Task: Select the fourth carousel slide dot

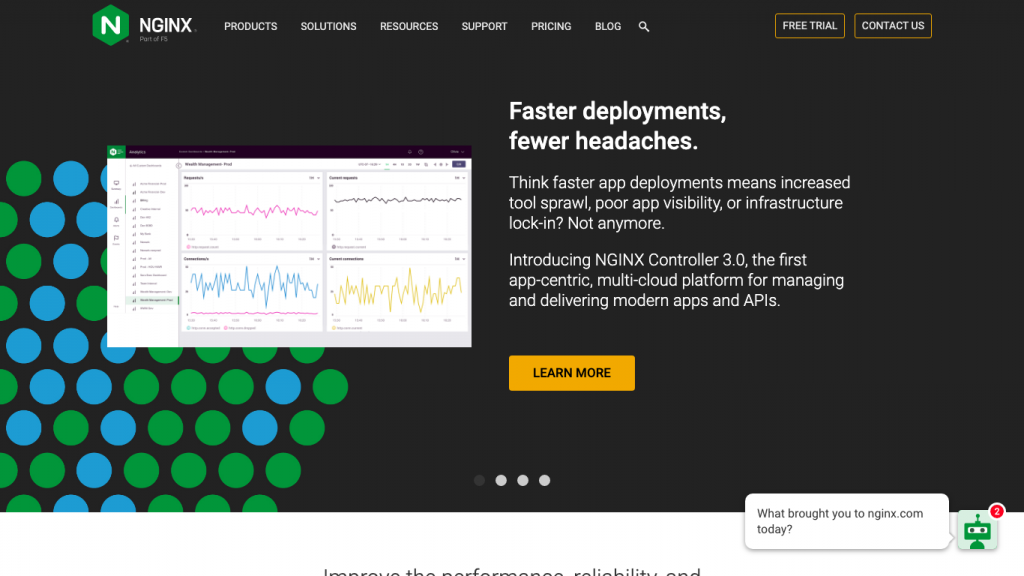Action: click(545, 481)
